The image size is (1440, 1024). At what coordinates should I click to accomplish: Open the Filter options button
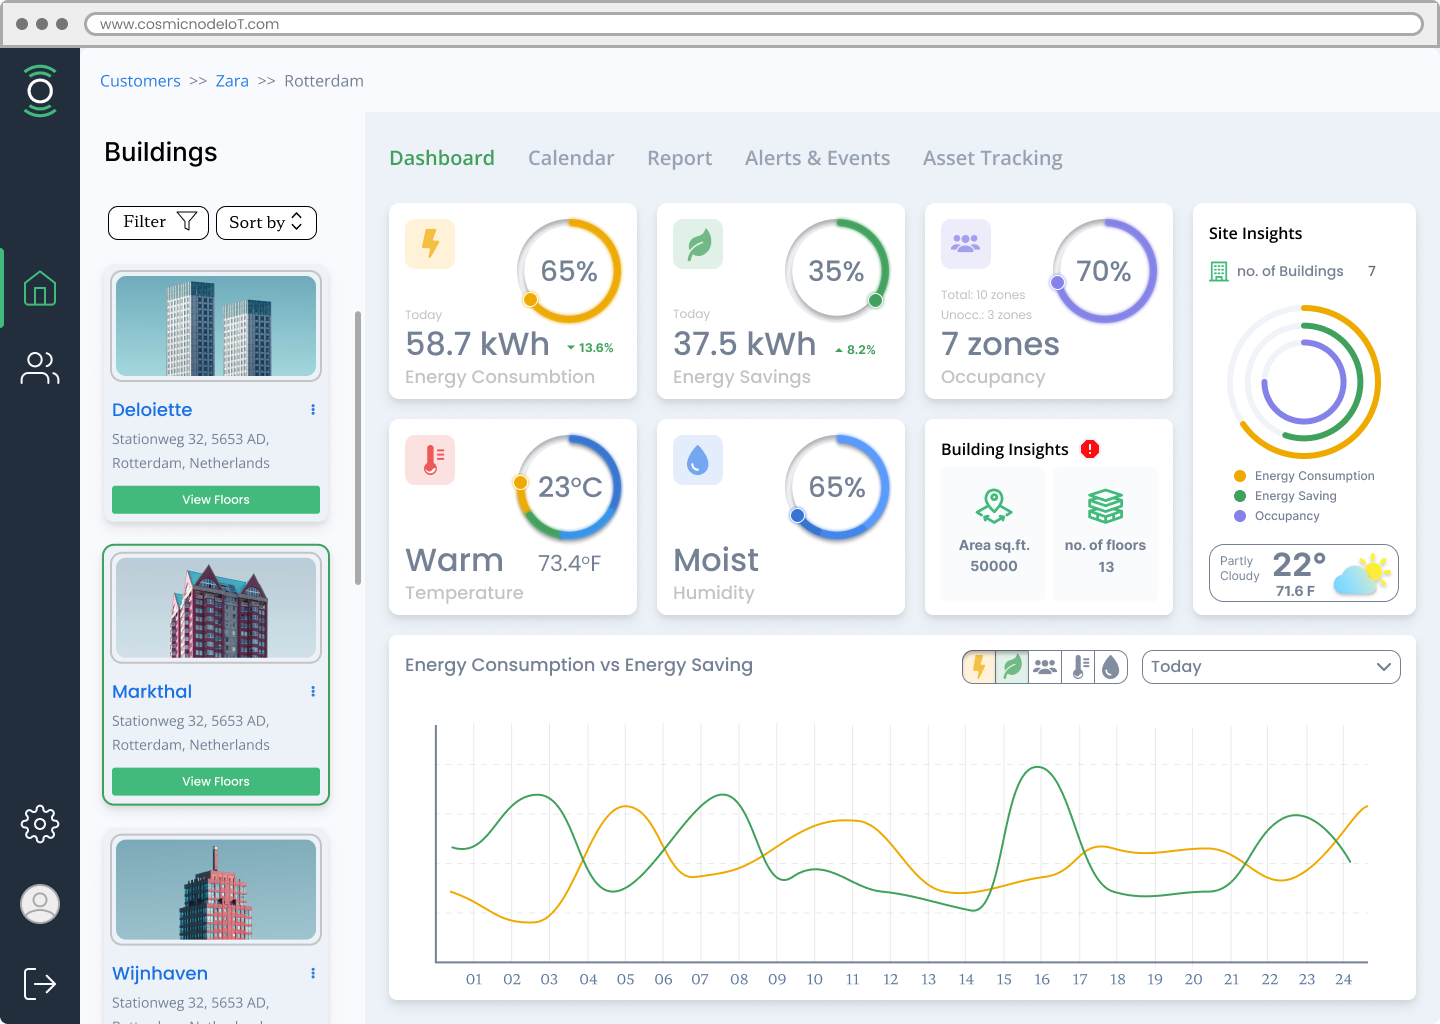[x=158, y=223]
